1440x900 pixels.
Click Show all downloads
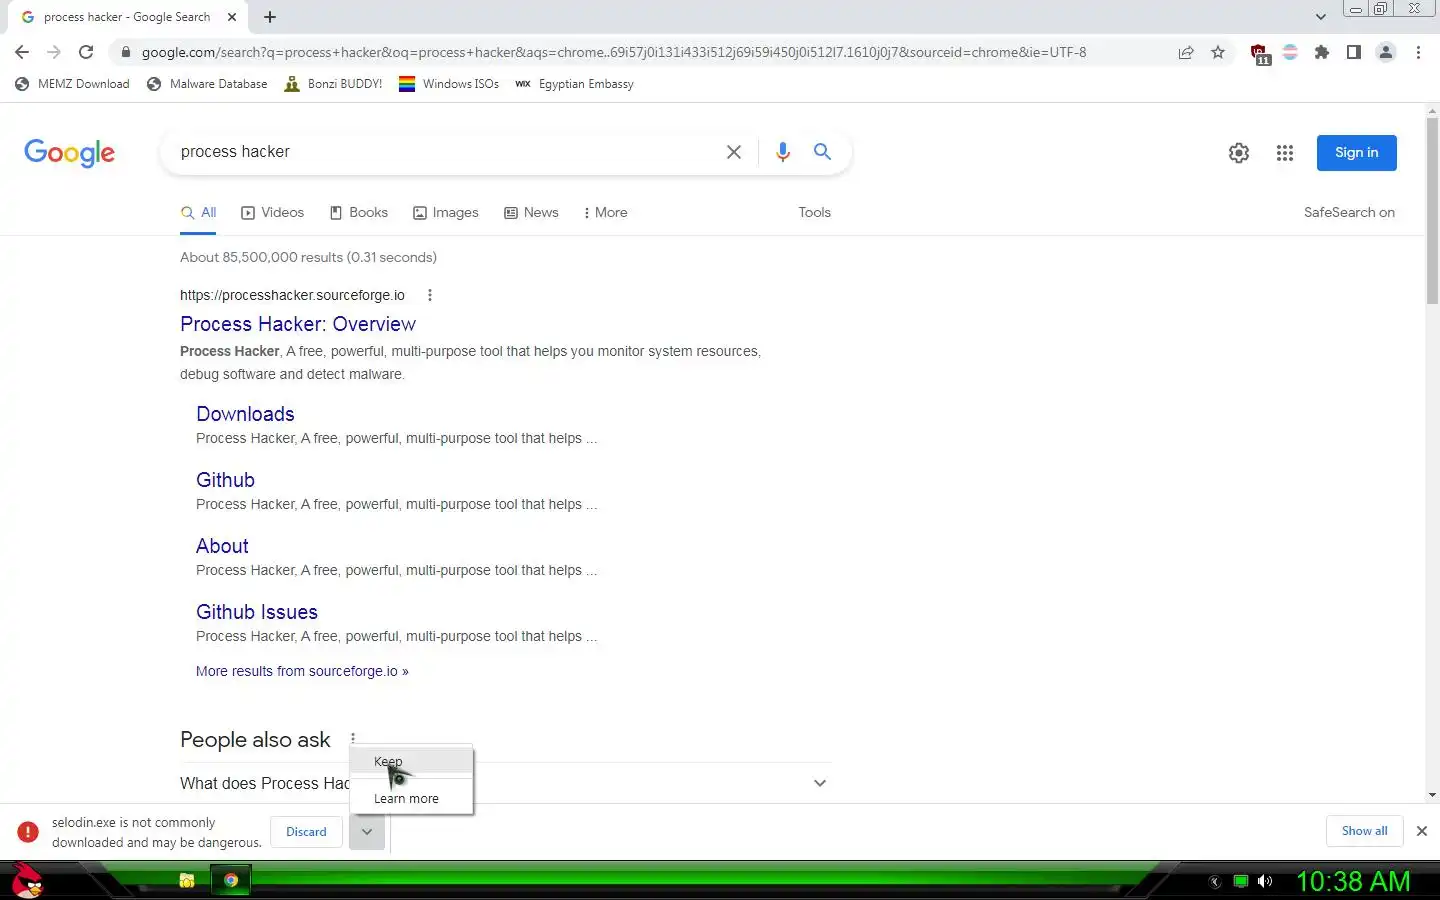[x=1364, y=831]
